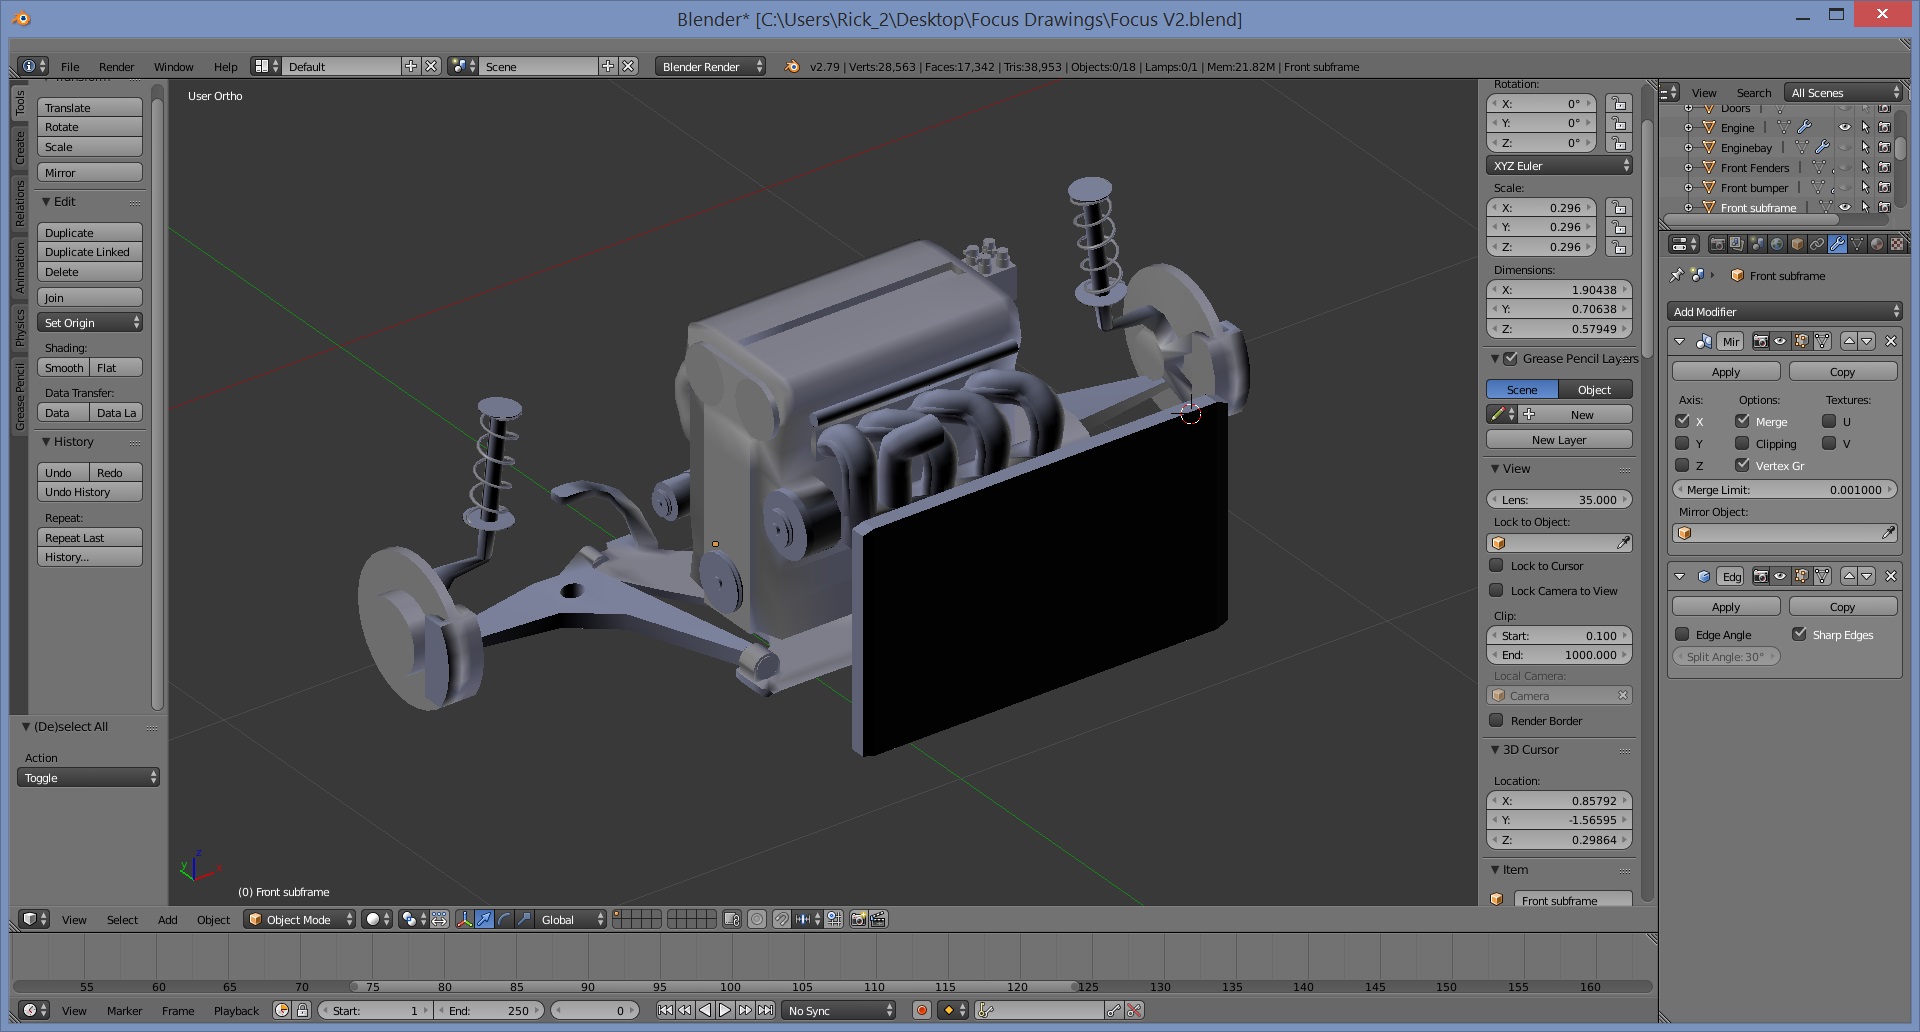Enable Lock Camera to View
This screenshot has height=1032, width=1920.
(x=1496, y=590)
